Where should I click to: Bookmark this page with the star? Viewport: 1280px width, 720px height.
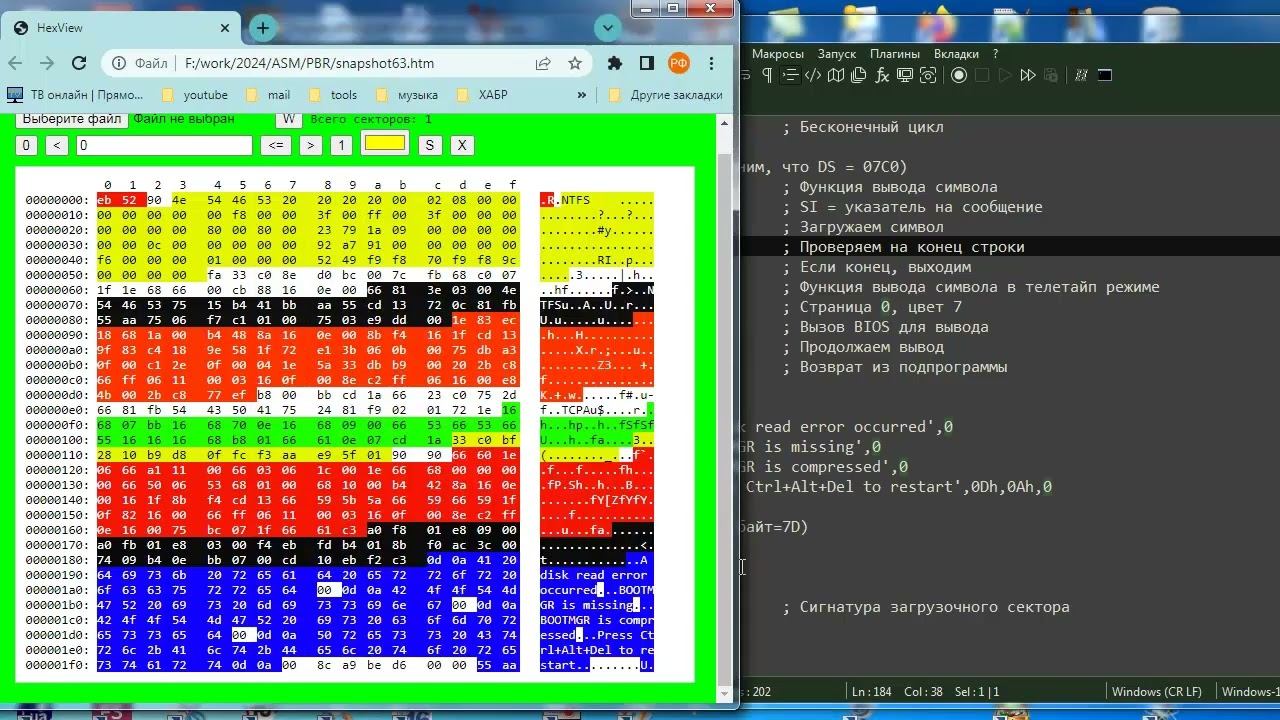[575, 63]
